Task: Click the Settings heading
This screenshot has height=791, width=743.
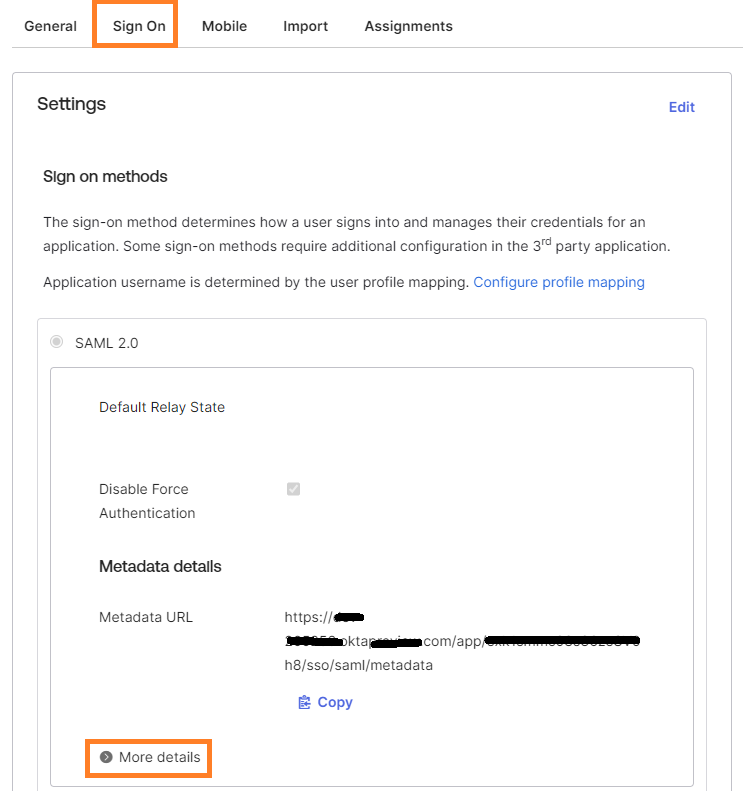Action: (71, 104)
